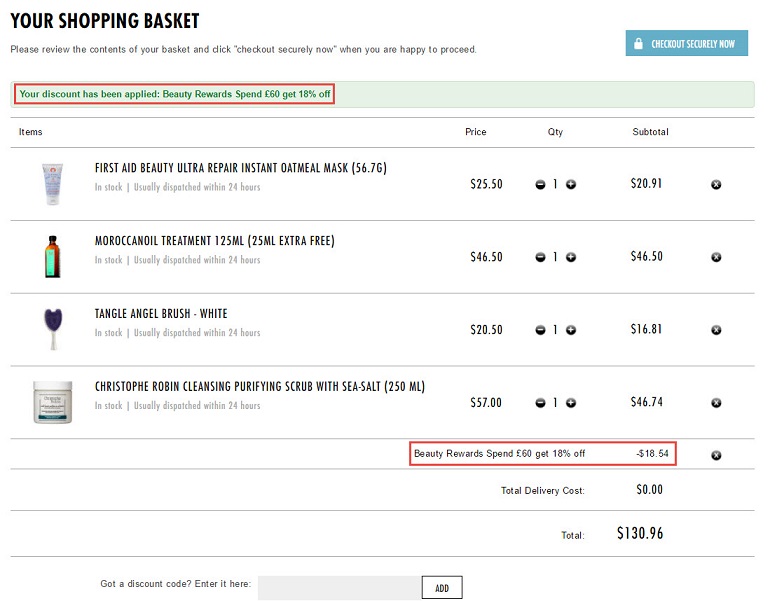Click the Moroccanoil bottle thumbnail
770x601 pixels.
53,257
